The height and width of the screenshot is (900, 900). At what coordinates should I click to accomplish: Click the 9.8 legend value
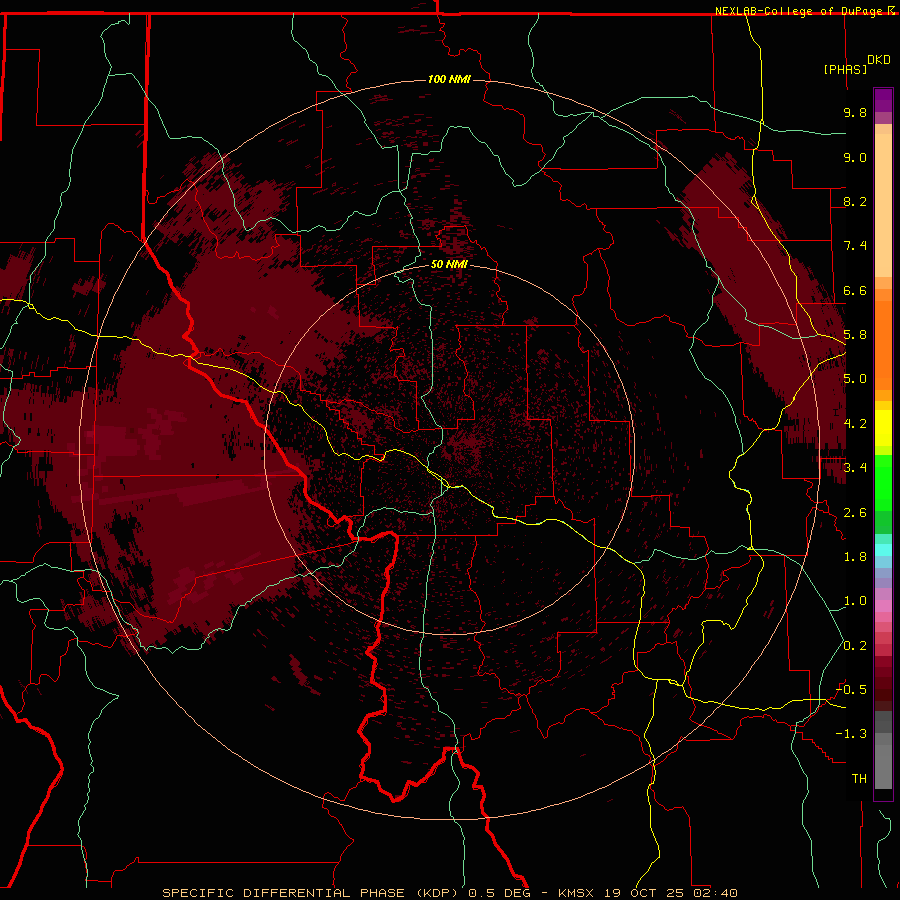click(855, 112)
